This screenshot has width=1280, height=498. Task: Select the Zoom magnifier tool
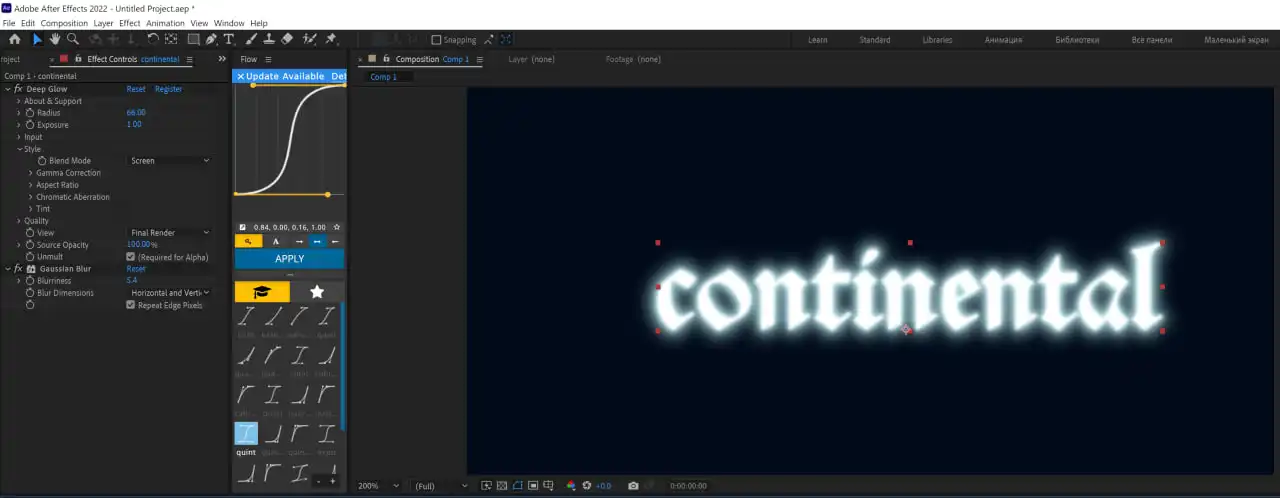point(73,39)
